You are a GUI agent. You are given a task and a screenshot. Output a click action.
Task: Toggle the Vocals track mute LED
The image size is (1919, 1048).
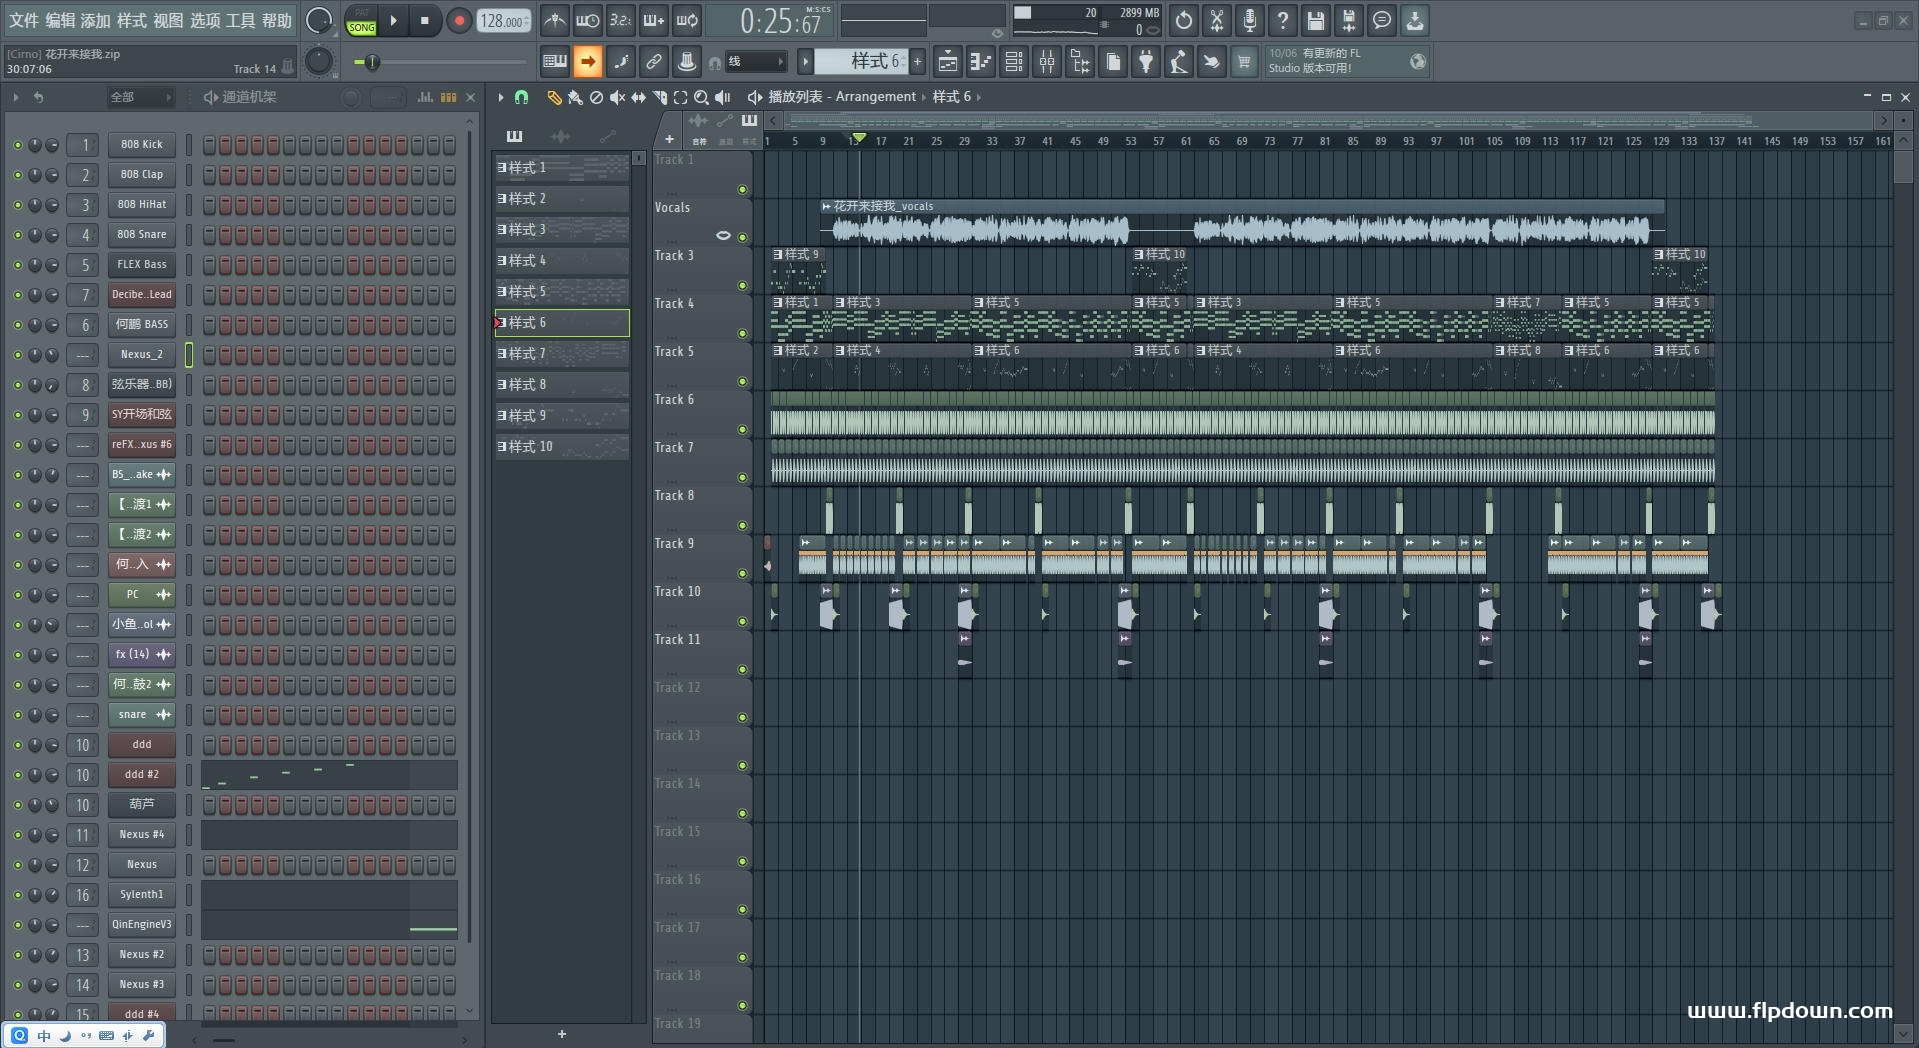pyautogui.click(x=742, y=237)
